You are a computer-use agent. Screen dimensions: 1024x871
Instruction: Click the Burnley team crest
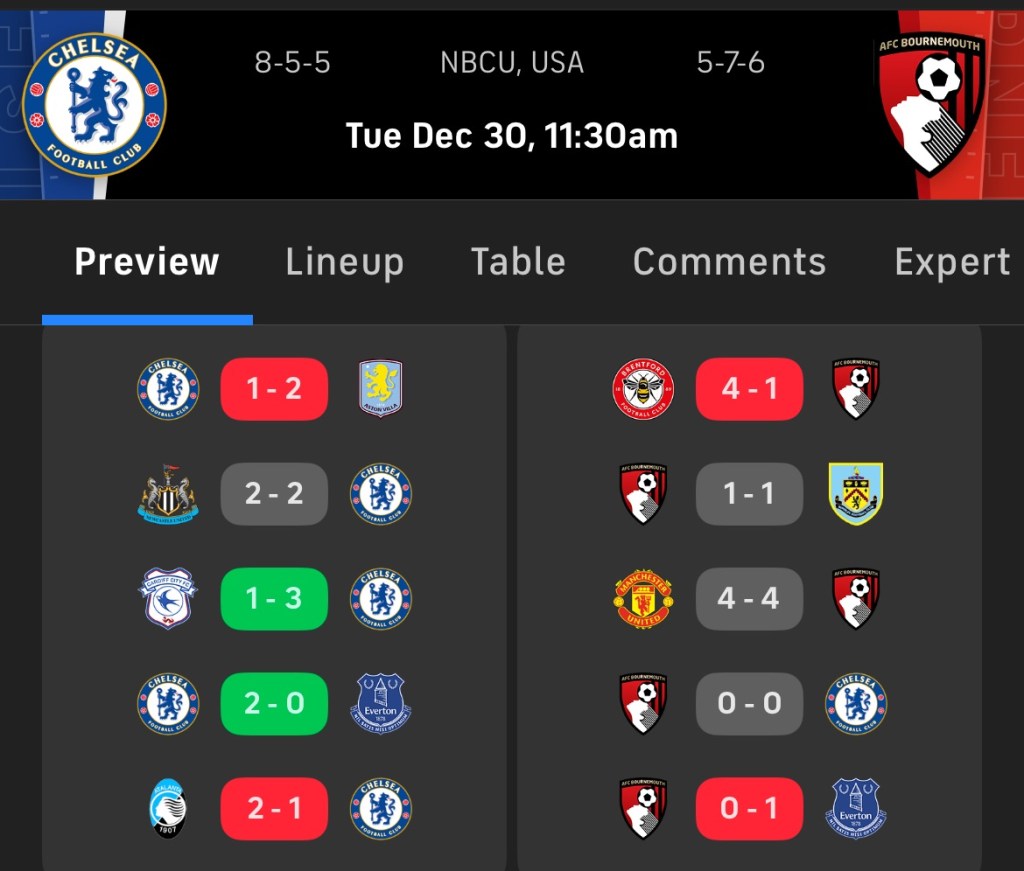856,494
